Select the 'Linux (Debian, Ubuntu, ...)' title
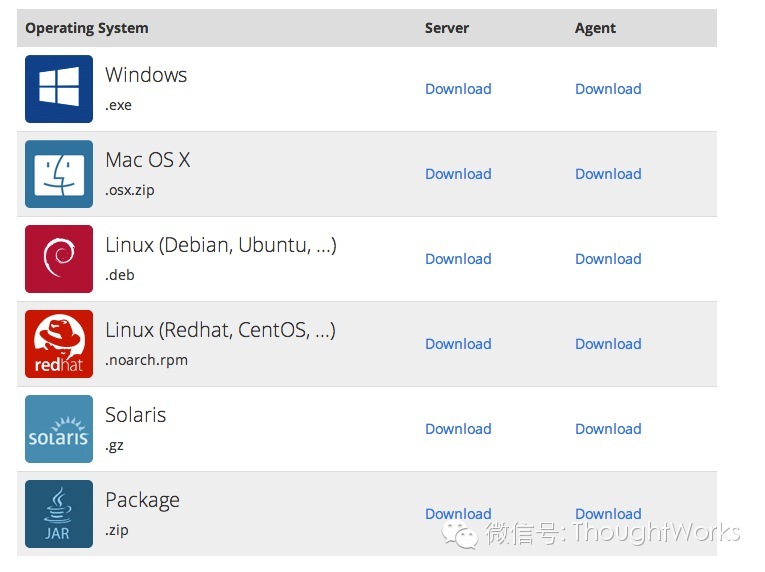Image resolution: width=765 pixels, height=572 pixels. [221, 245]
